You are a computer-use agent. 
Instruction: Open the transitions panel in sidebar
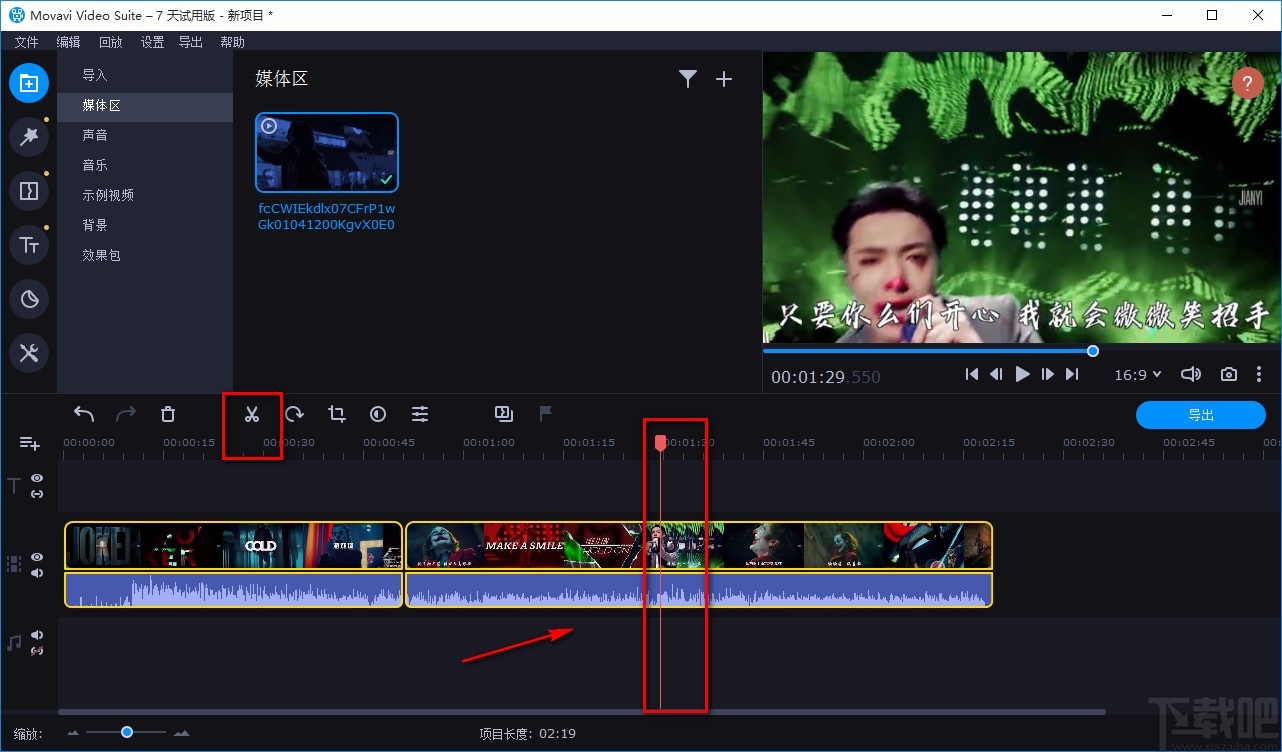click(x=29, y=191)
